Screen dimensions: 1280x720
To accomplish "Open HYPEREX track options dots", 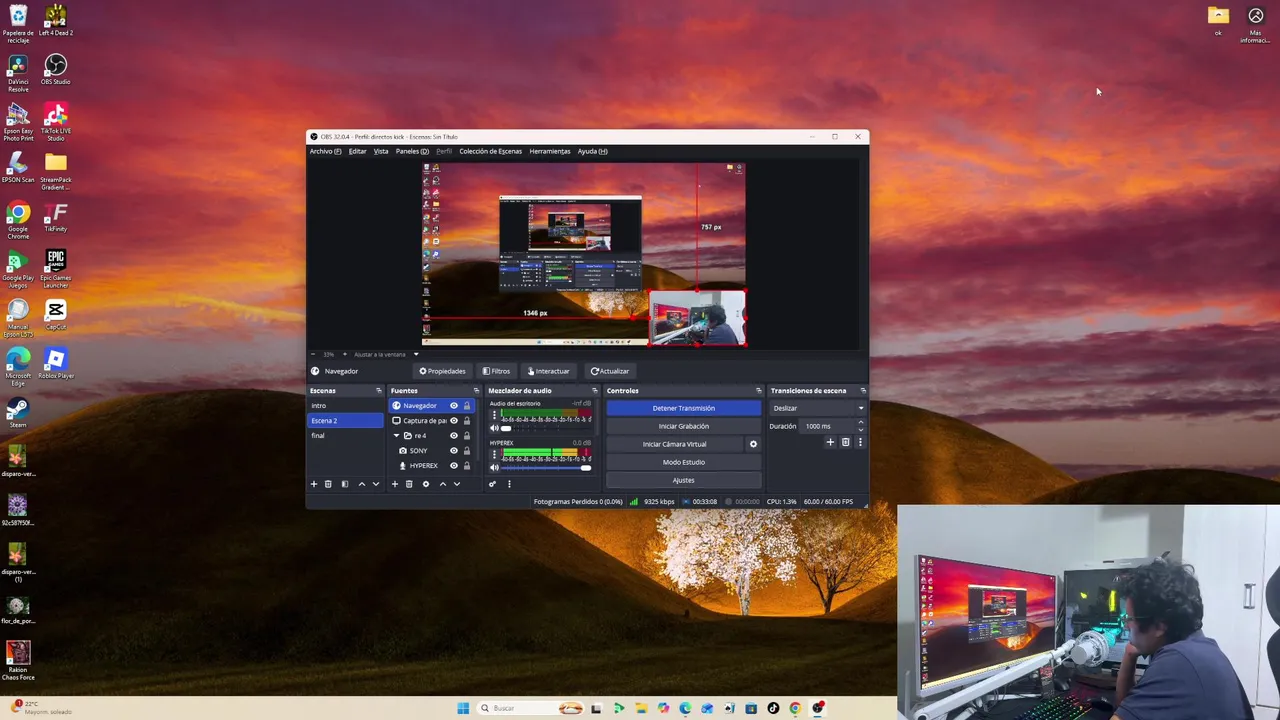I will click(x=494, y=455).
